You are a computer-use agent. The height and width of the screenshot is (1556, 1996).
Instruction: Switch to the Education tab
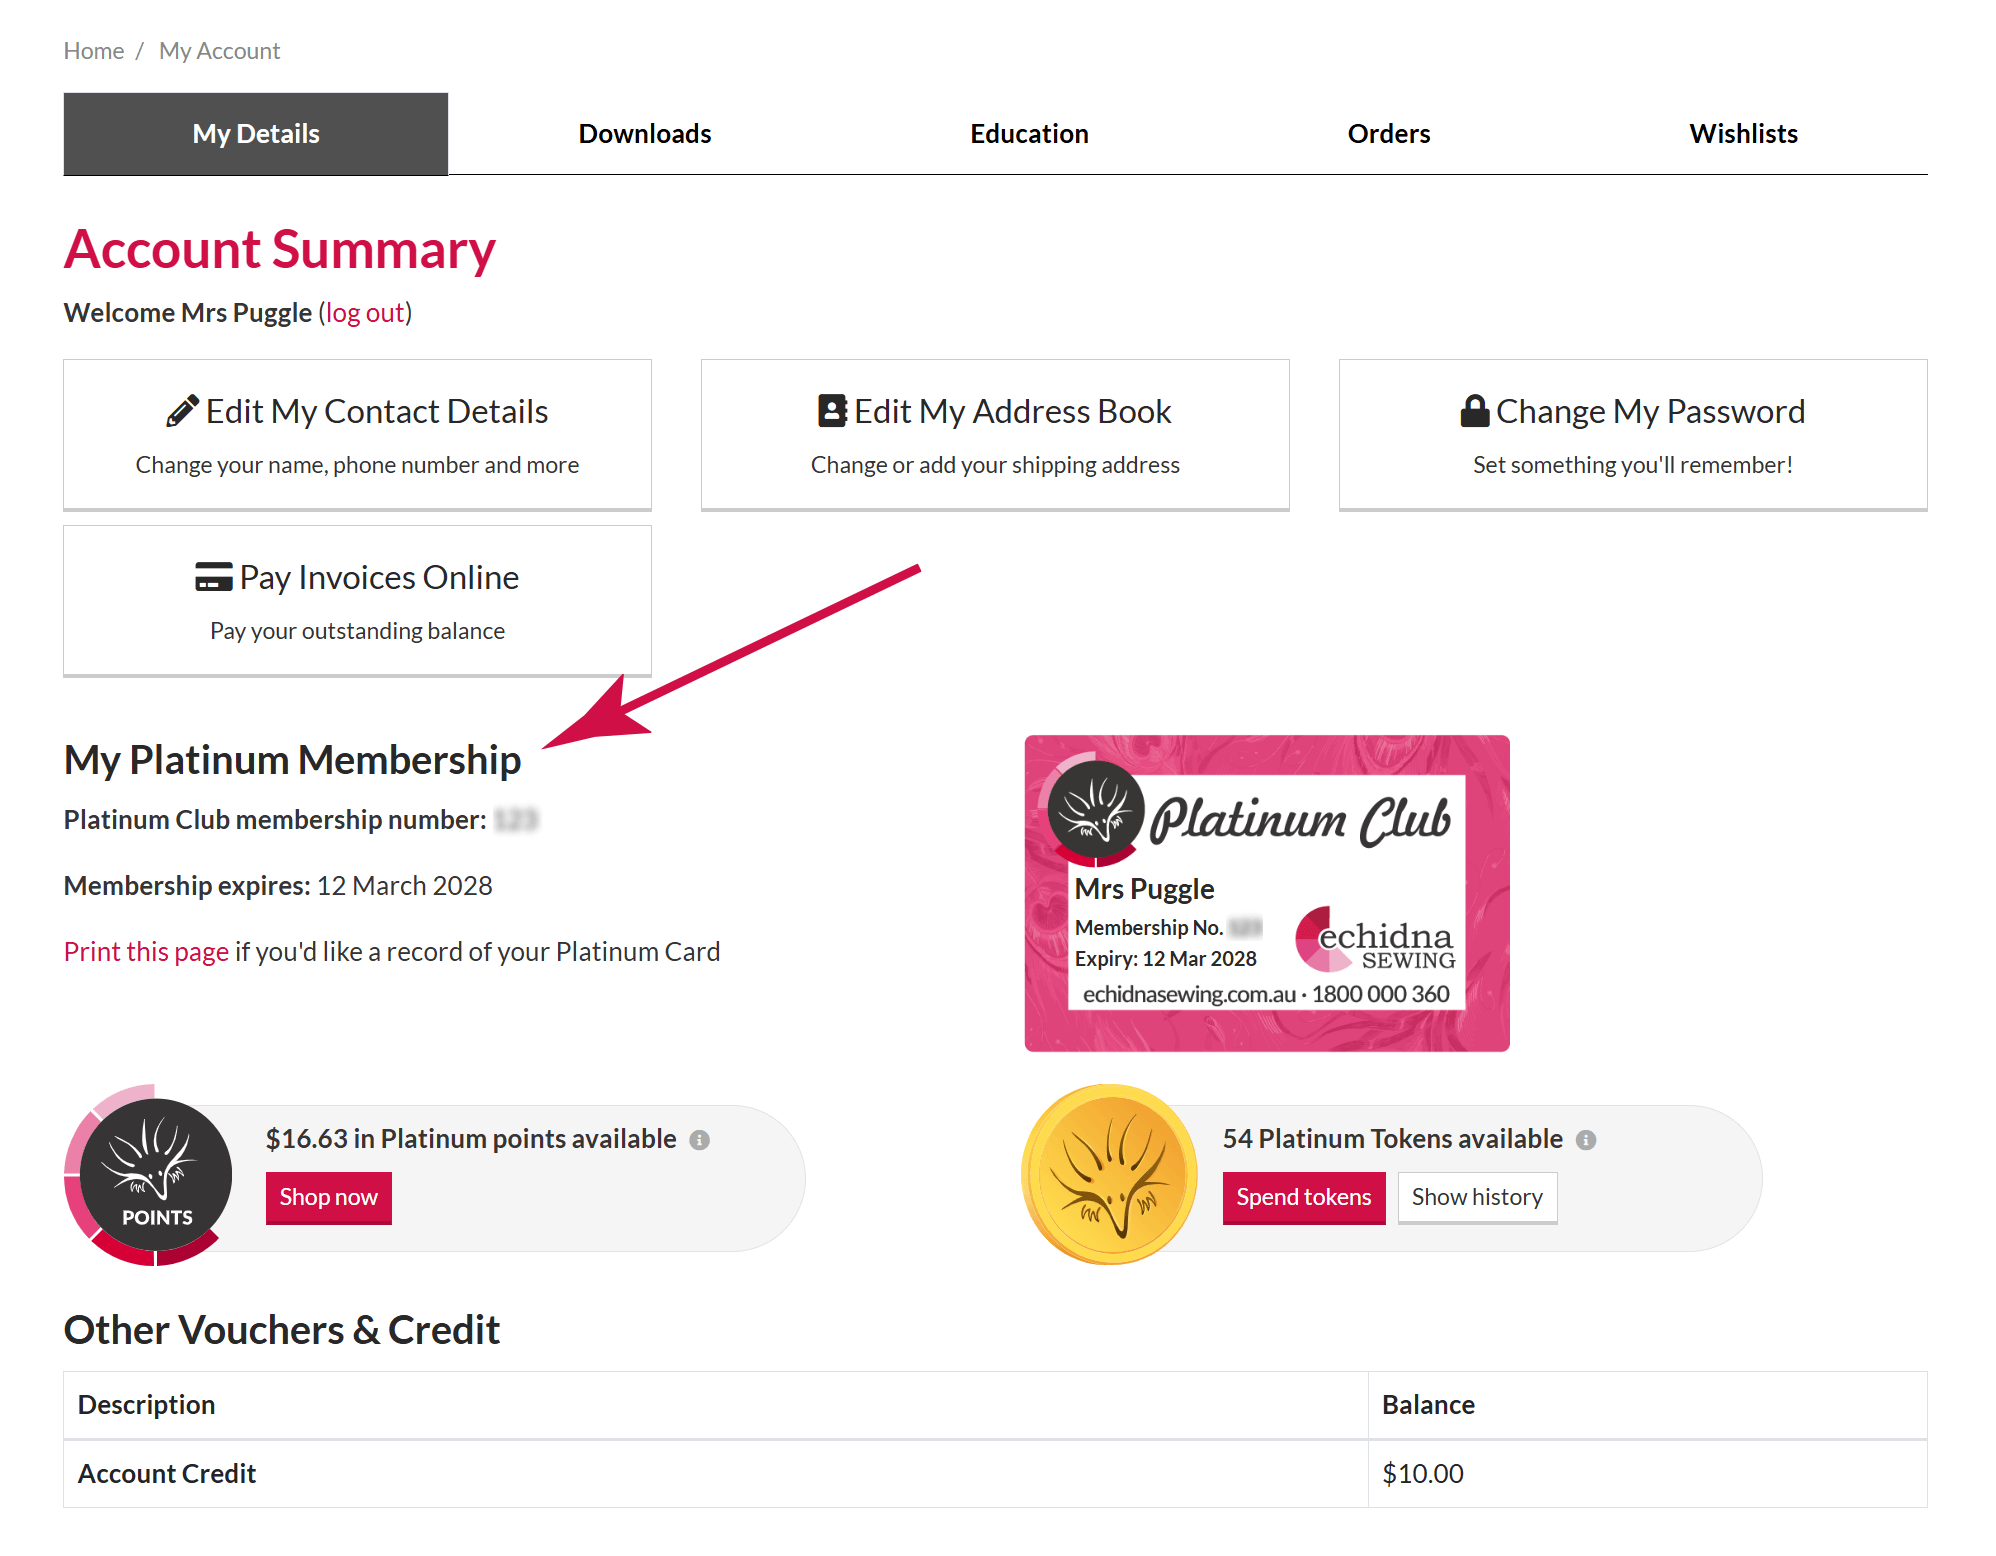pos(1029,134)
